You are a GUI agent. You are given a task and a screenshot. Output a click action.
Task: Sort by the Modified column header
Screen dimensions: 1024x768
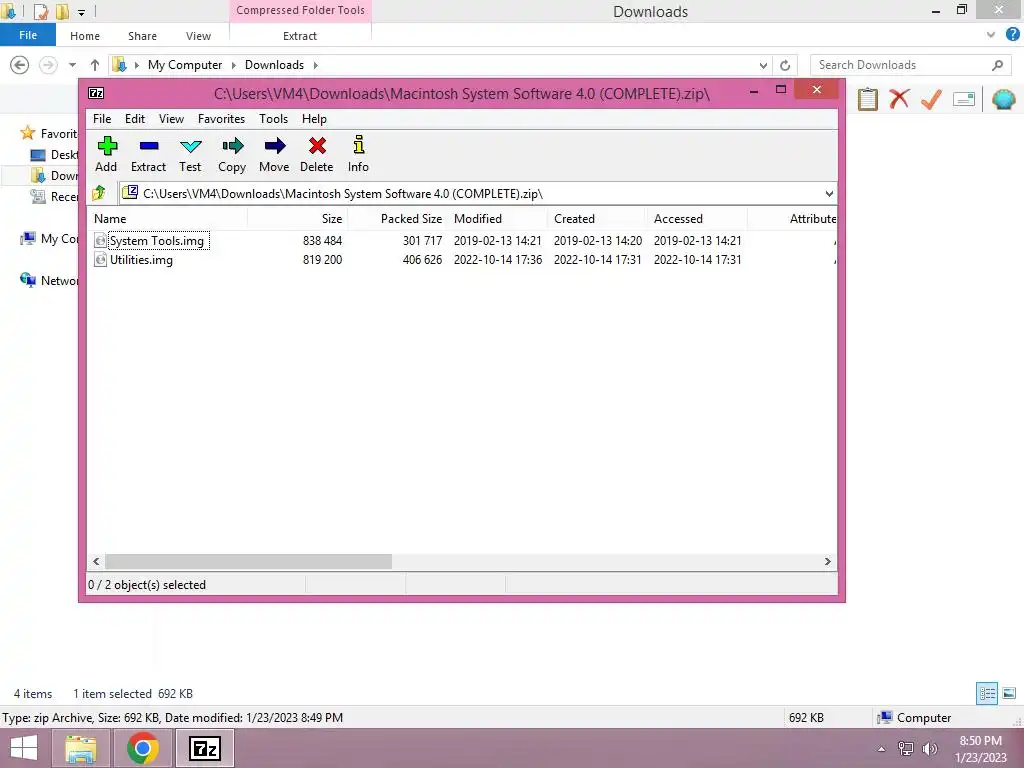click(498, 219)
